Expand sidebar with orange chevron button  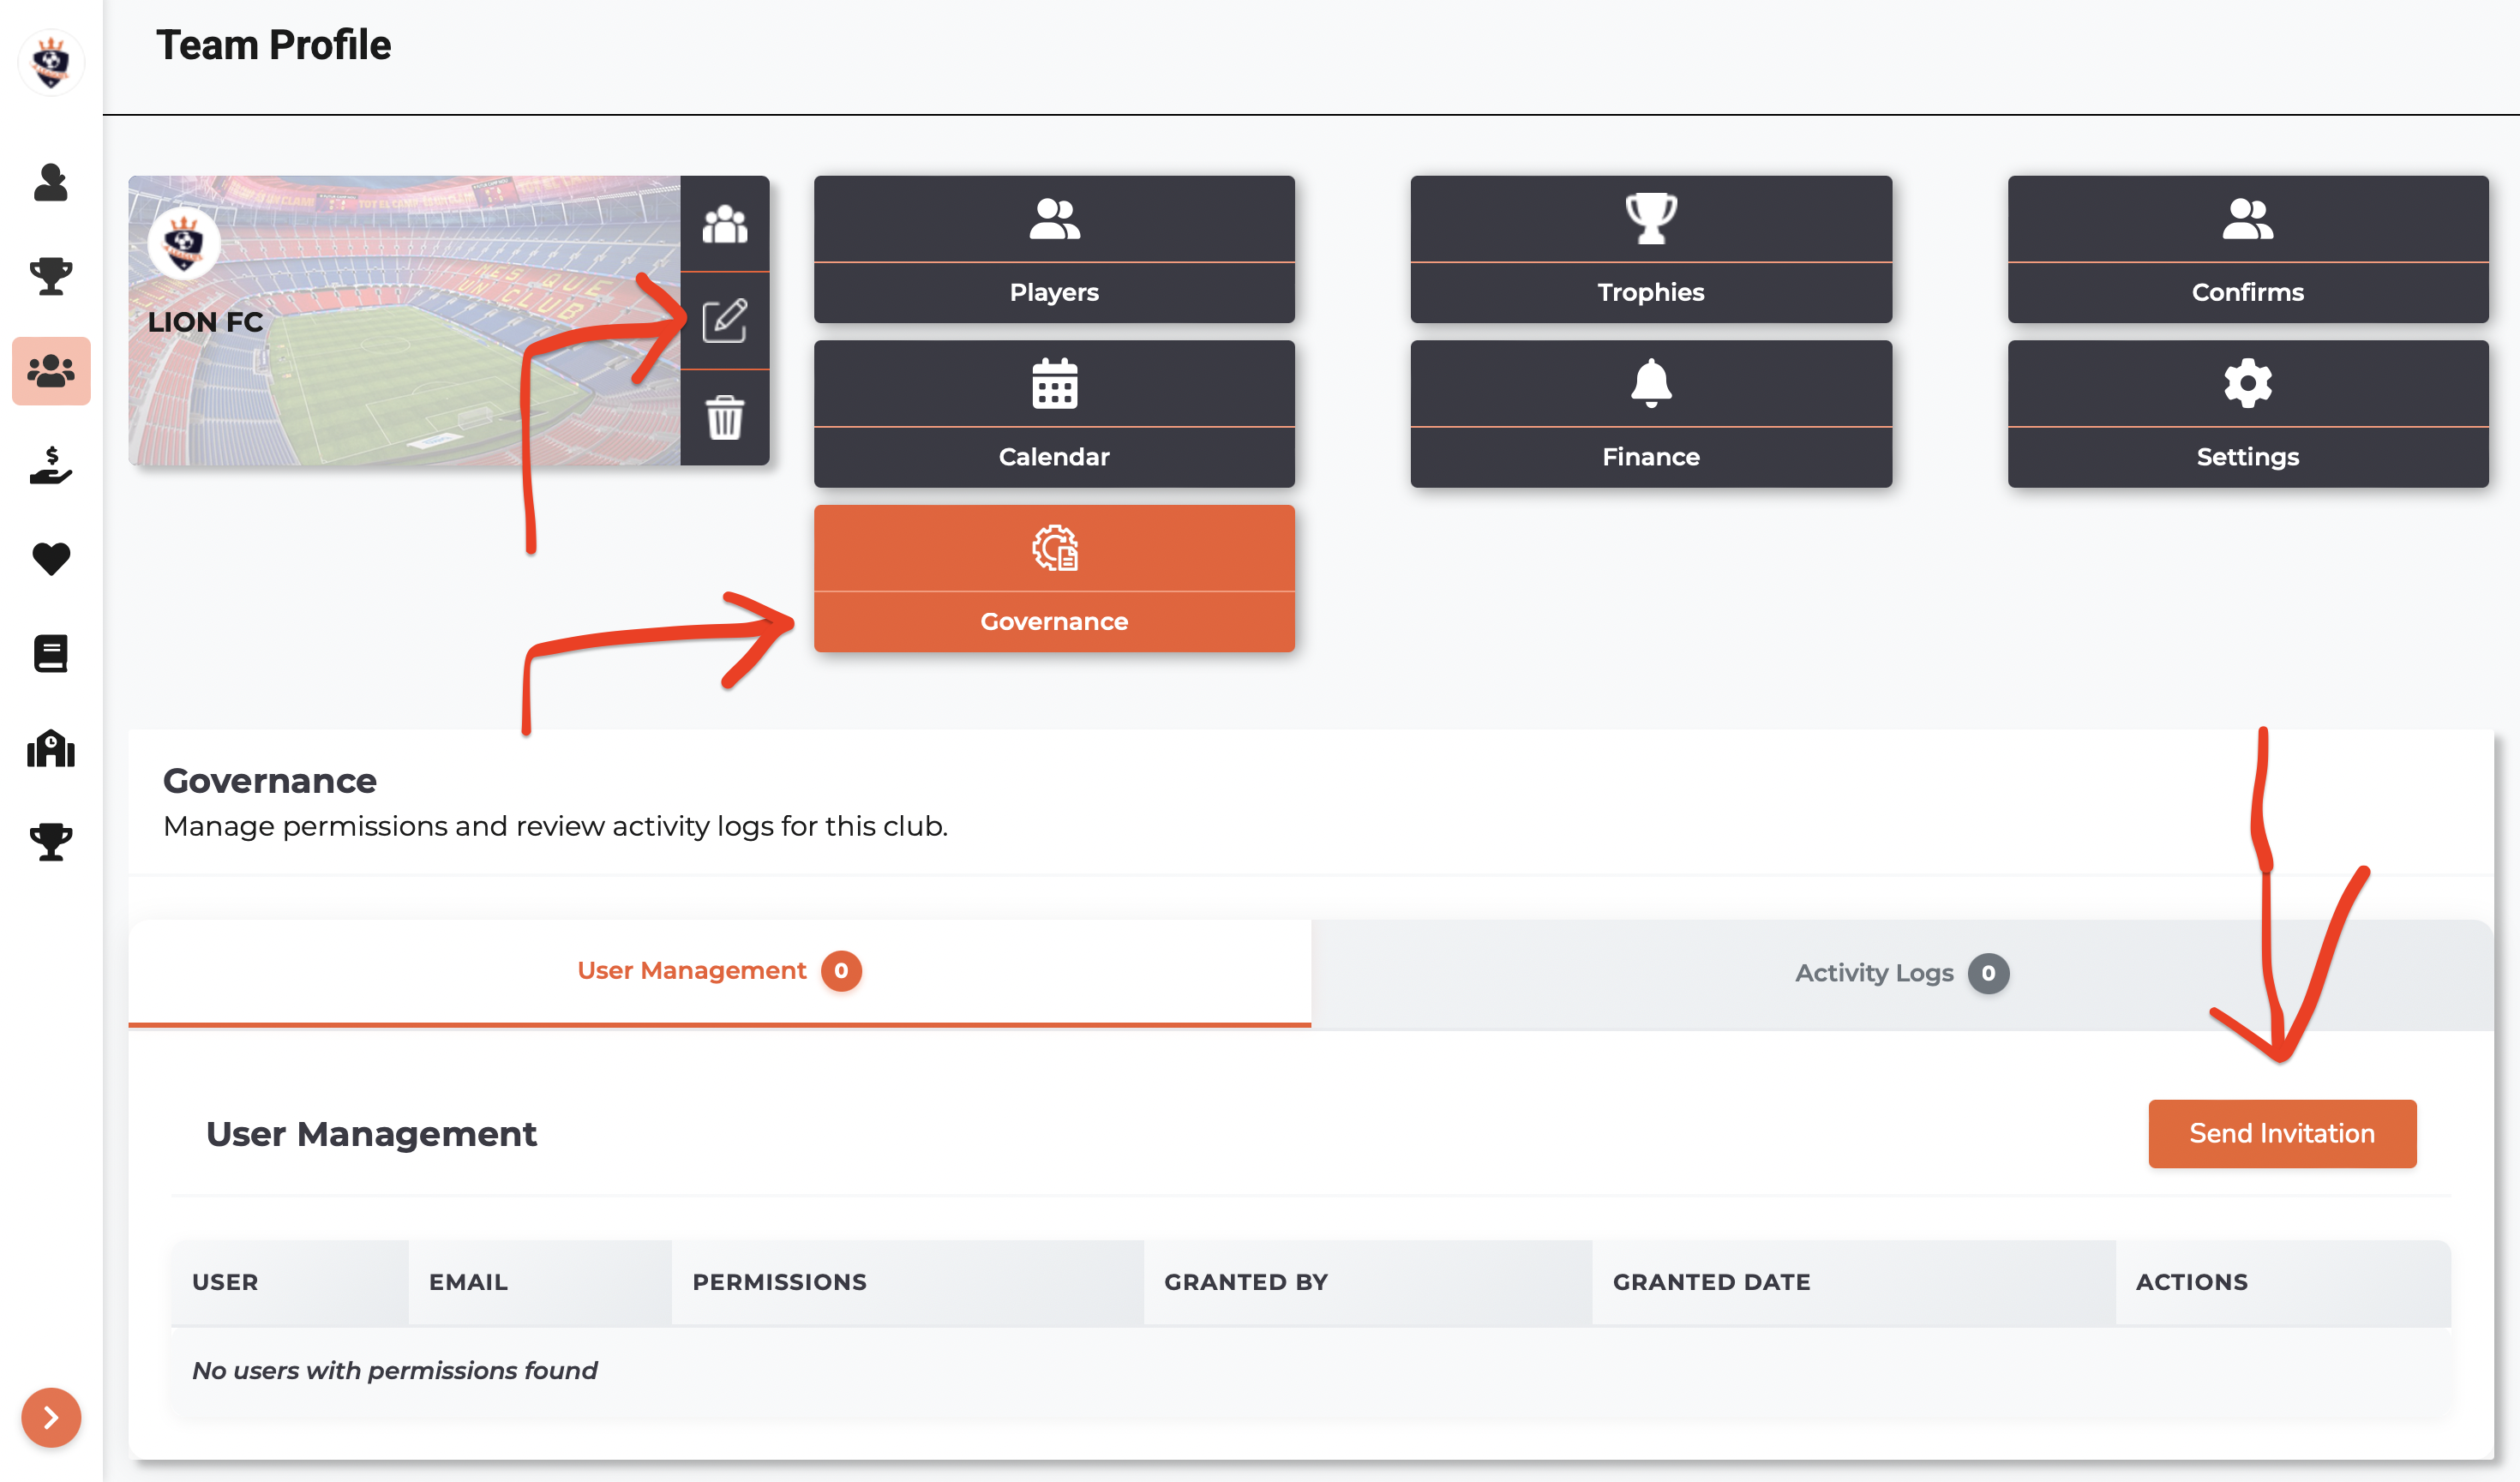(x=51, y=1416)
